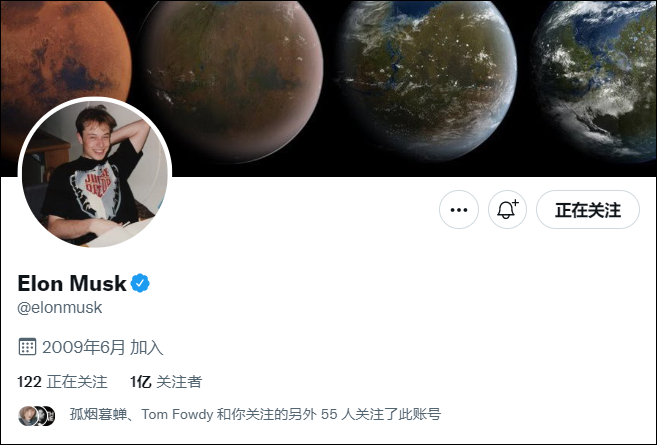Click the Tom Fowdy name in mutual followers
The height and width of the screenshot is (445, 657).
pos(178,414)
